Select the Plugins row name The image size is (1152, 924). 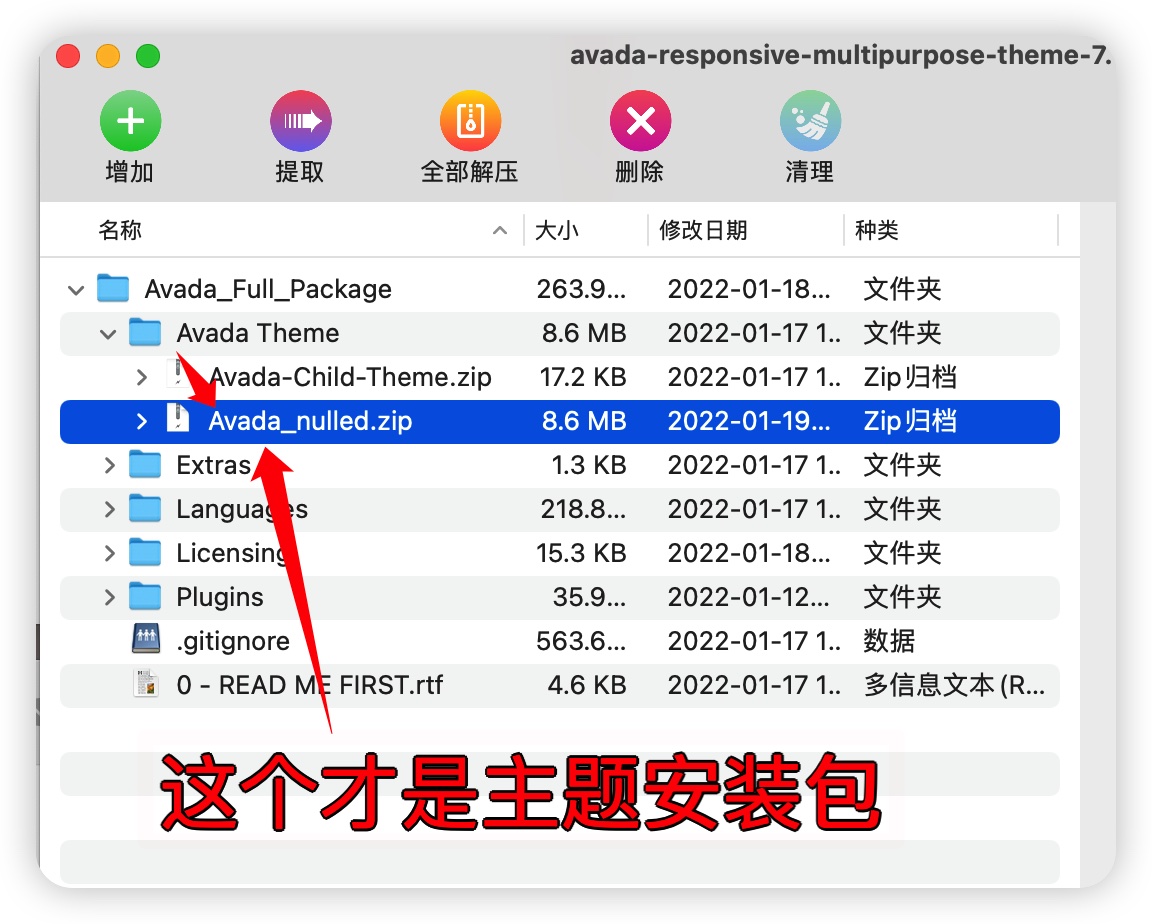220,597
